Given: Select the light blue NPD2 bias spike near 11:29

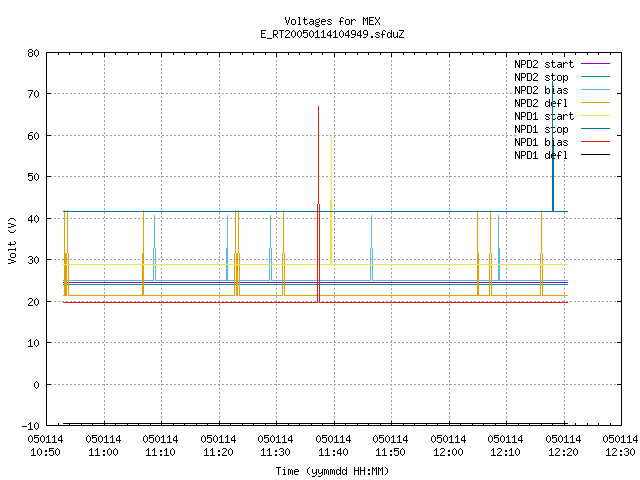Looking at the screenshot, I should click(270, 248).
